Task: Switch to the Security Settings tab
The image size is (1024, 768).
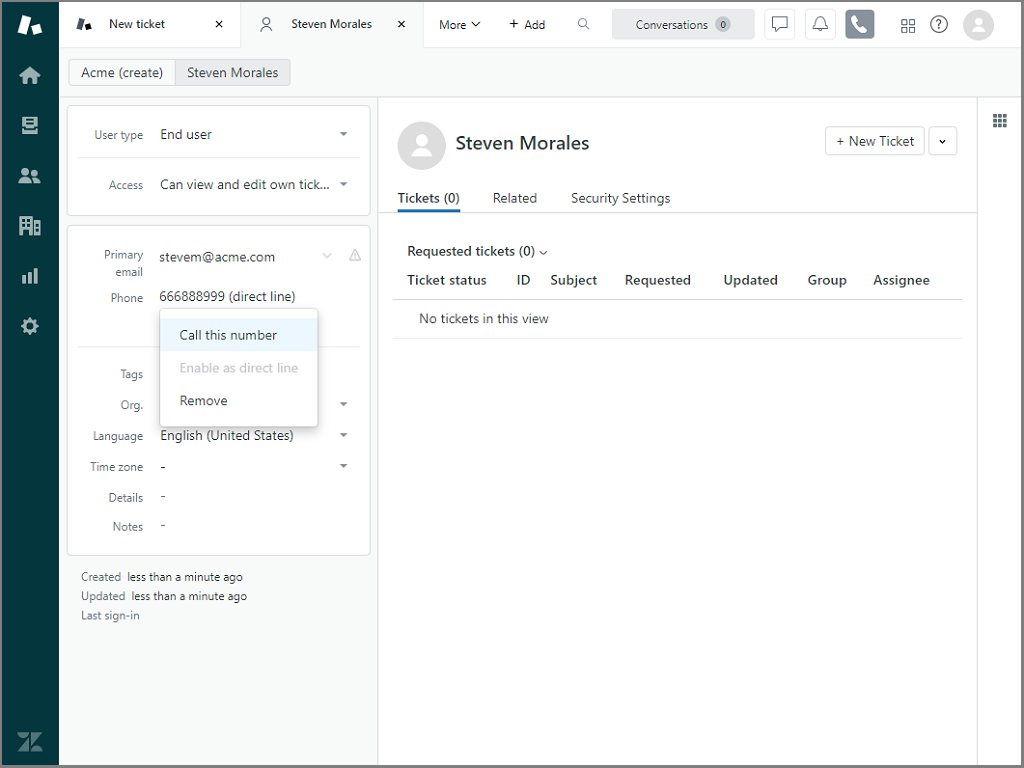Action: pos(620,198)
